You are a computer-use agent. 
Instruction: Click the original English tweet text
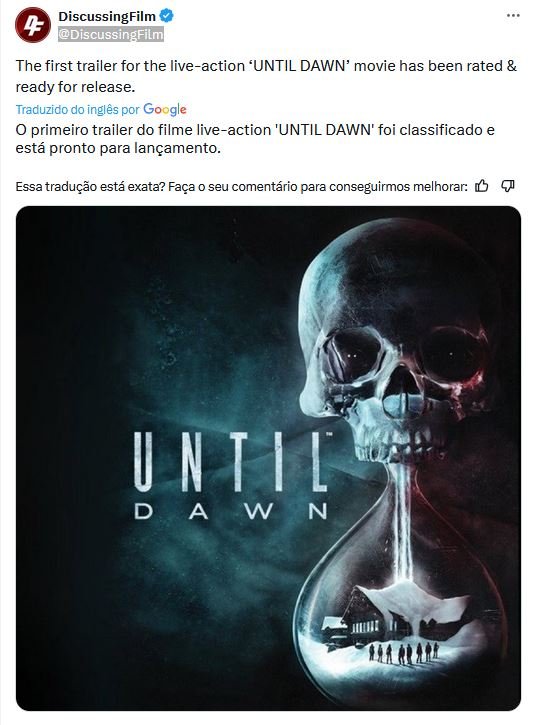[x=266, y=76]
